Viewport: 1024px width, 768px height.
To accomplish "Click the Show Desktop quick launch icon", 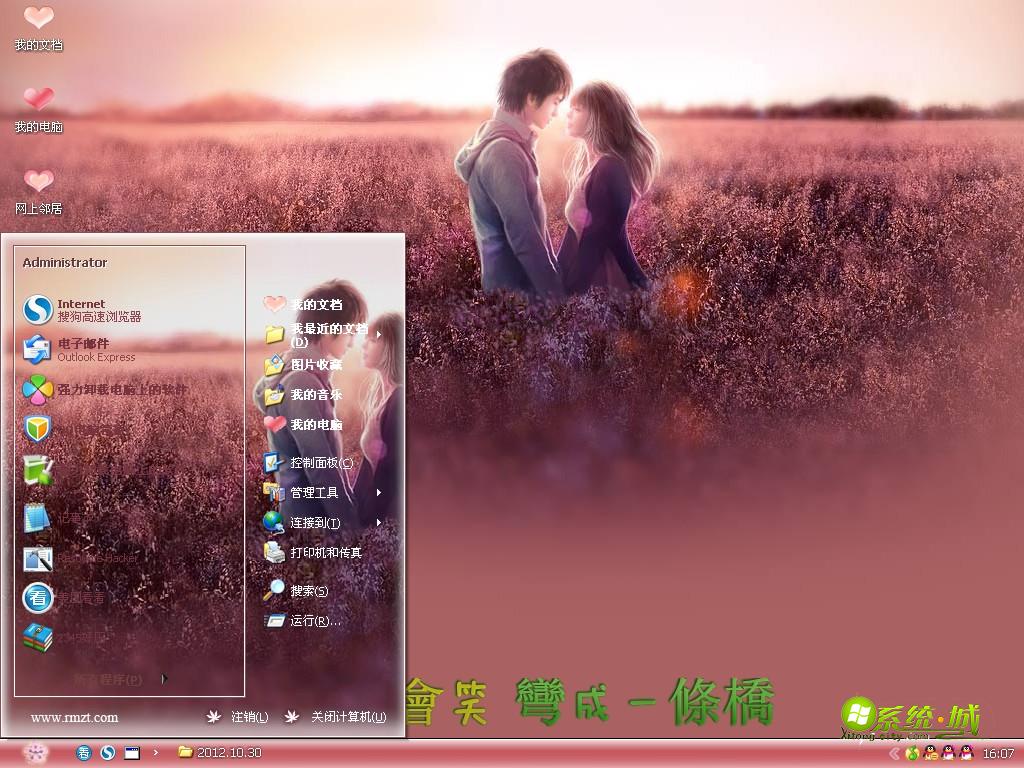I will (x=131, y=753).
